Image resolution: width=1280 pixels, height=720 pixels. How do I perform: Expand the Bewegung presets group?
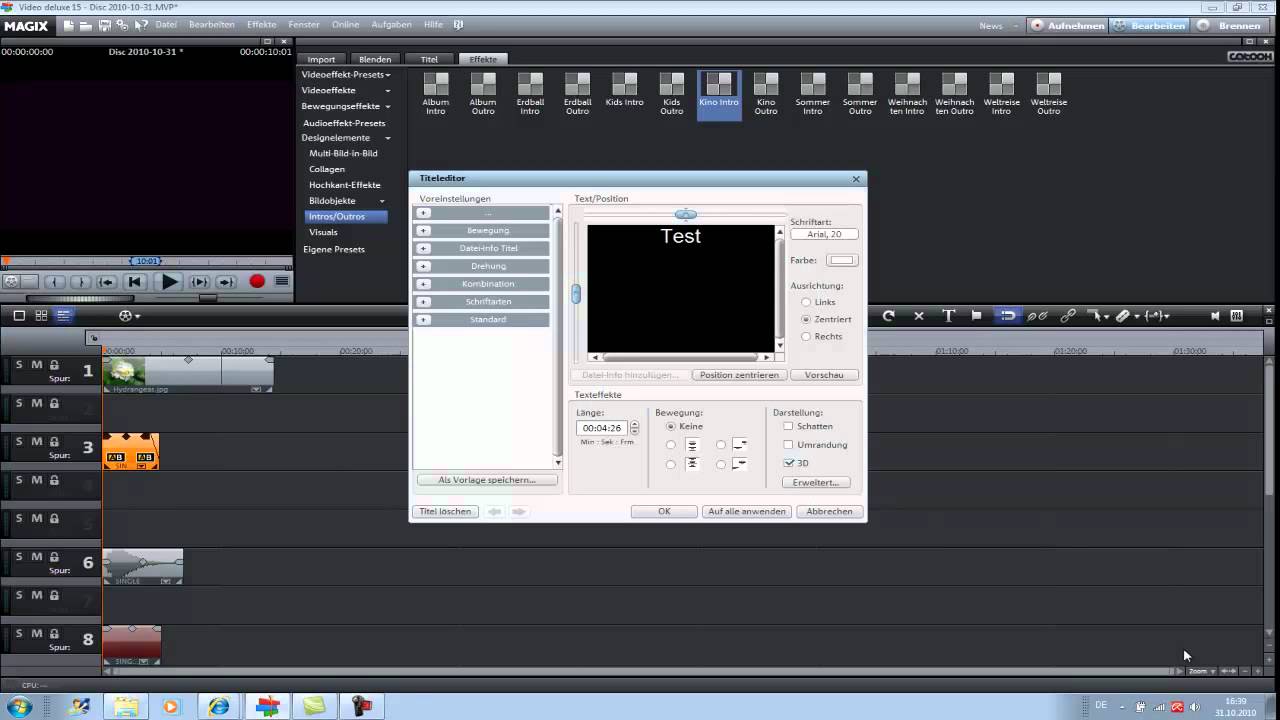click(424, 231)
